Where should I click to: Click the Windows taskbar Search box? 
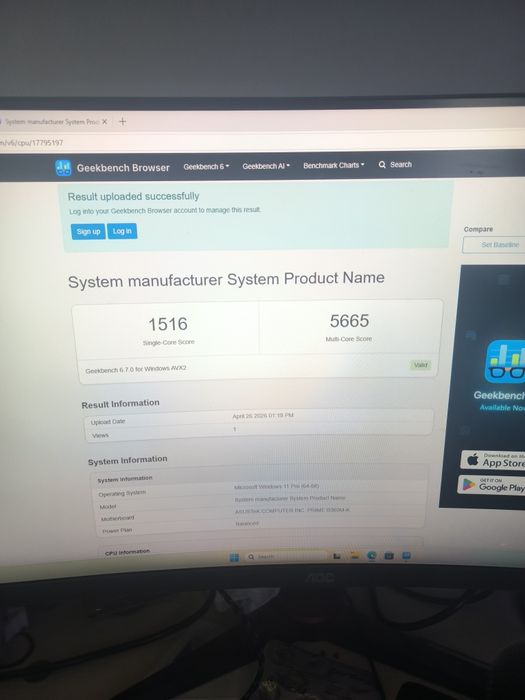286,557
